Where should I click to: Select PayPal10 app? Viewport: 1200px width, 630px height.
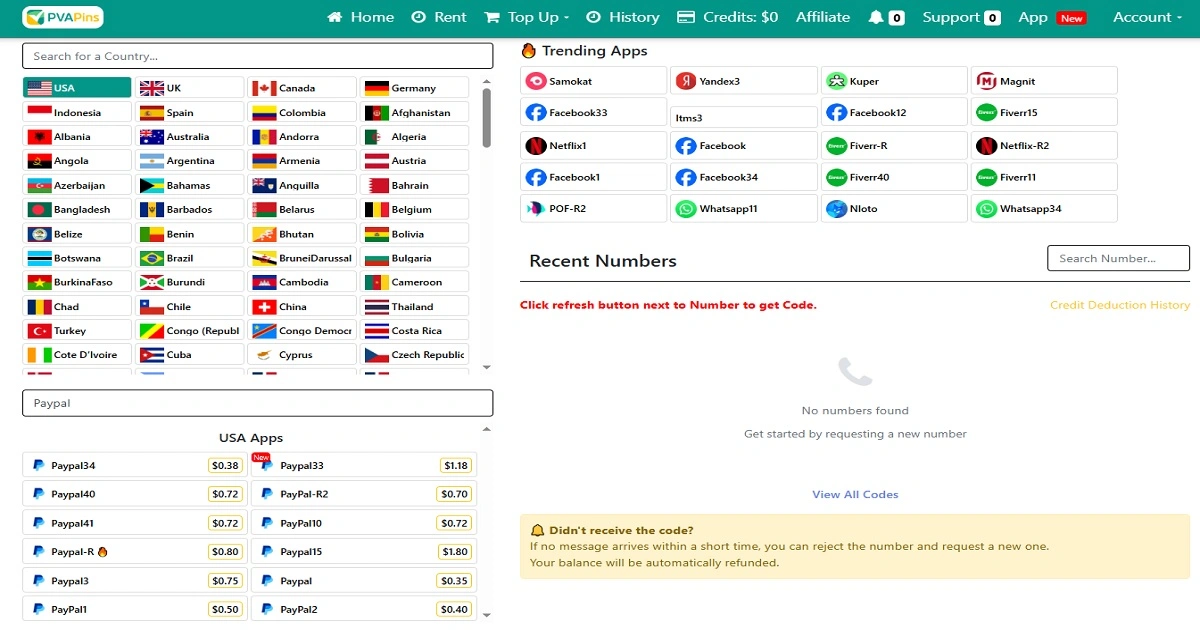pos(364,523)
